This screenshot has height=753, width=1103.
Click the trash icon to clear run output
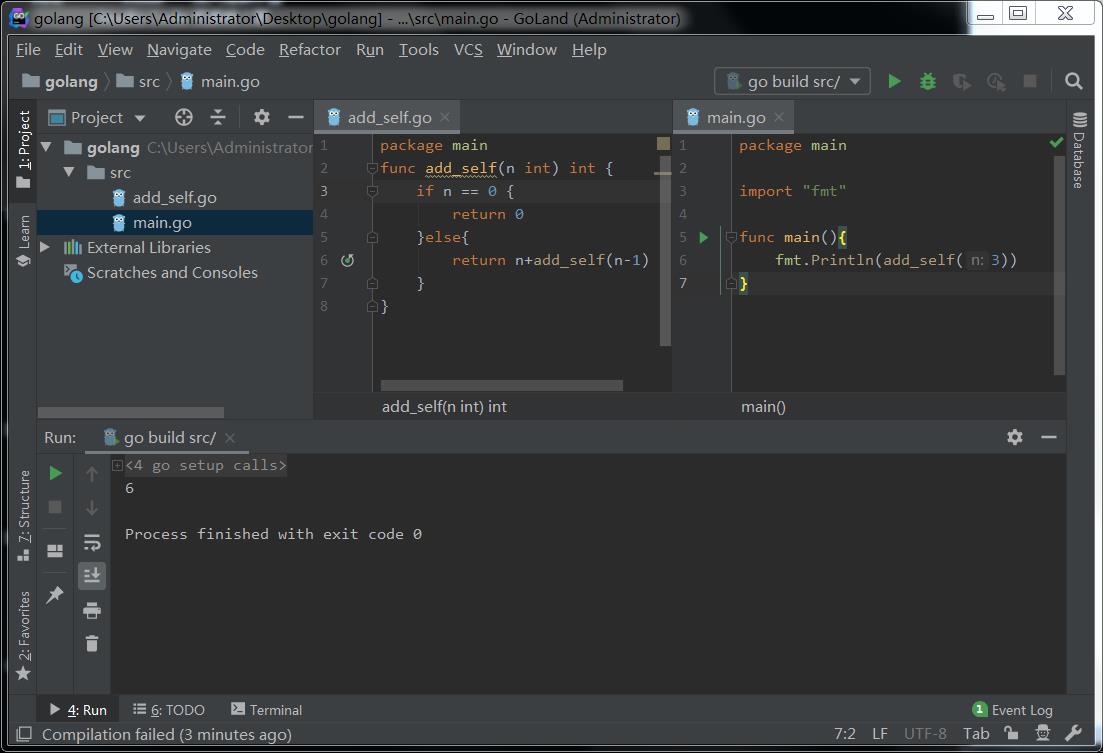[92, 644]
